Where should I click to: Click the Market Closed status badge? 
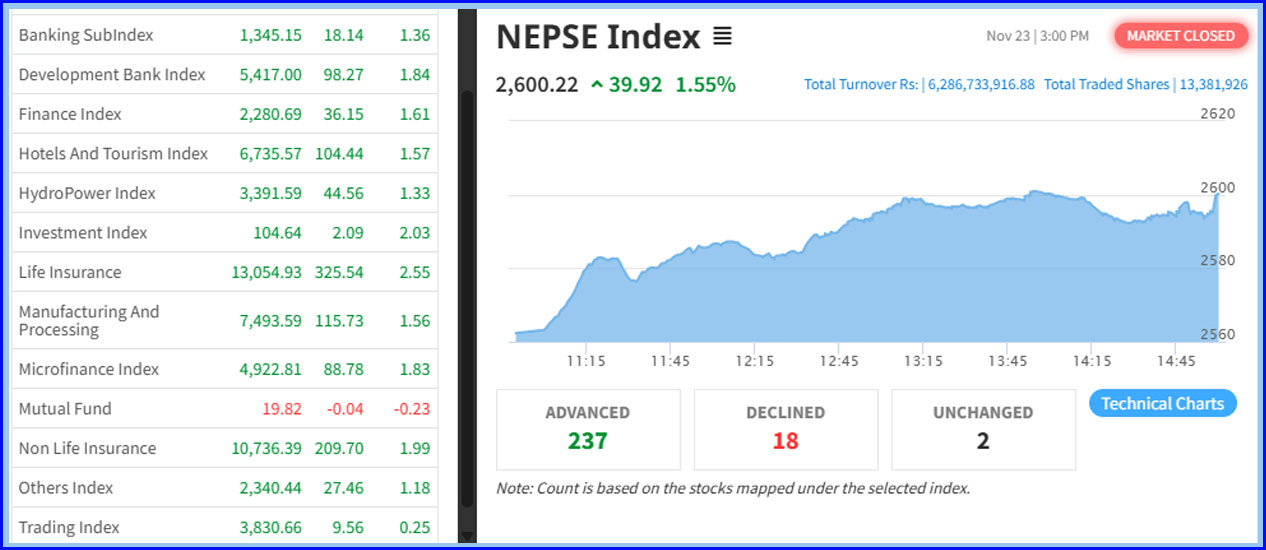pos(1180,36)
